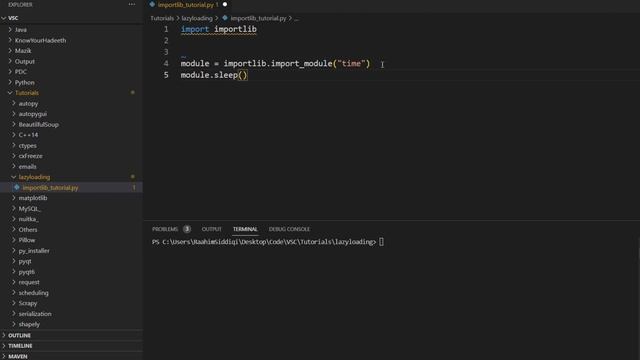Place cursor in importlib.import_module("time") line

pos(276,64)
